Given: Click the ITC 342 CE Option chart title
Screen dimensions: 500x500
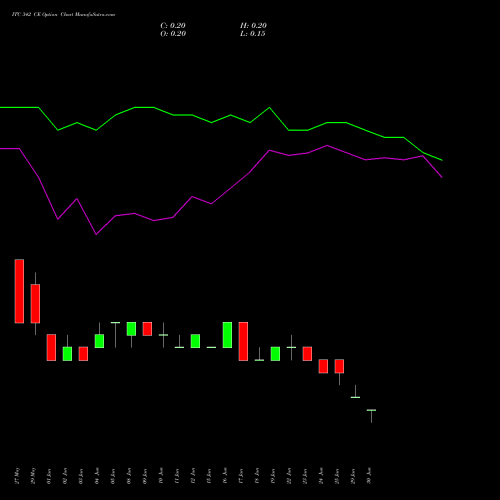Looking at the screenshot, I should click(x=63, y=15).
